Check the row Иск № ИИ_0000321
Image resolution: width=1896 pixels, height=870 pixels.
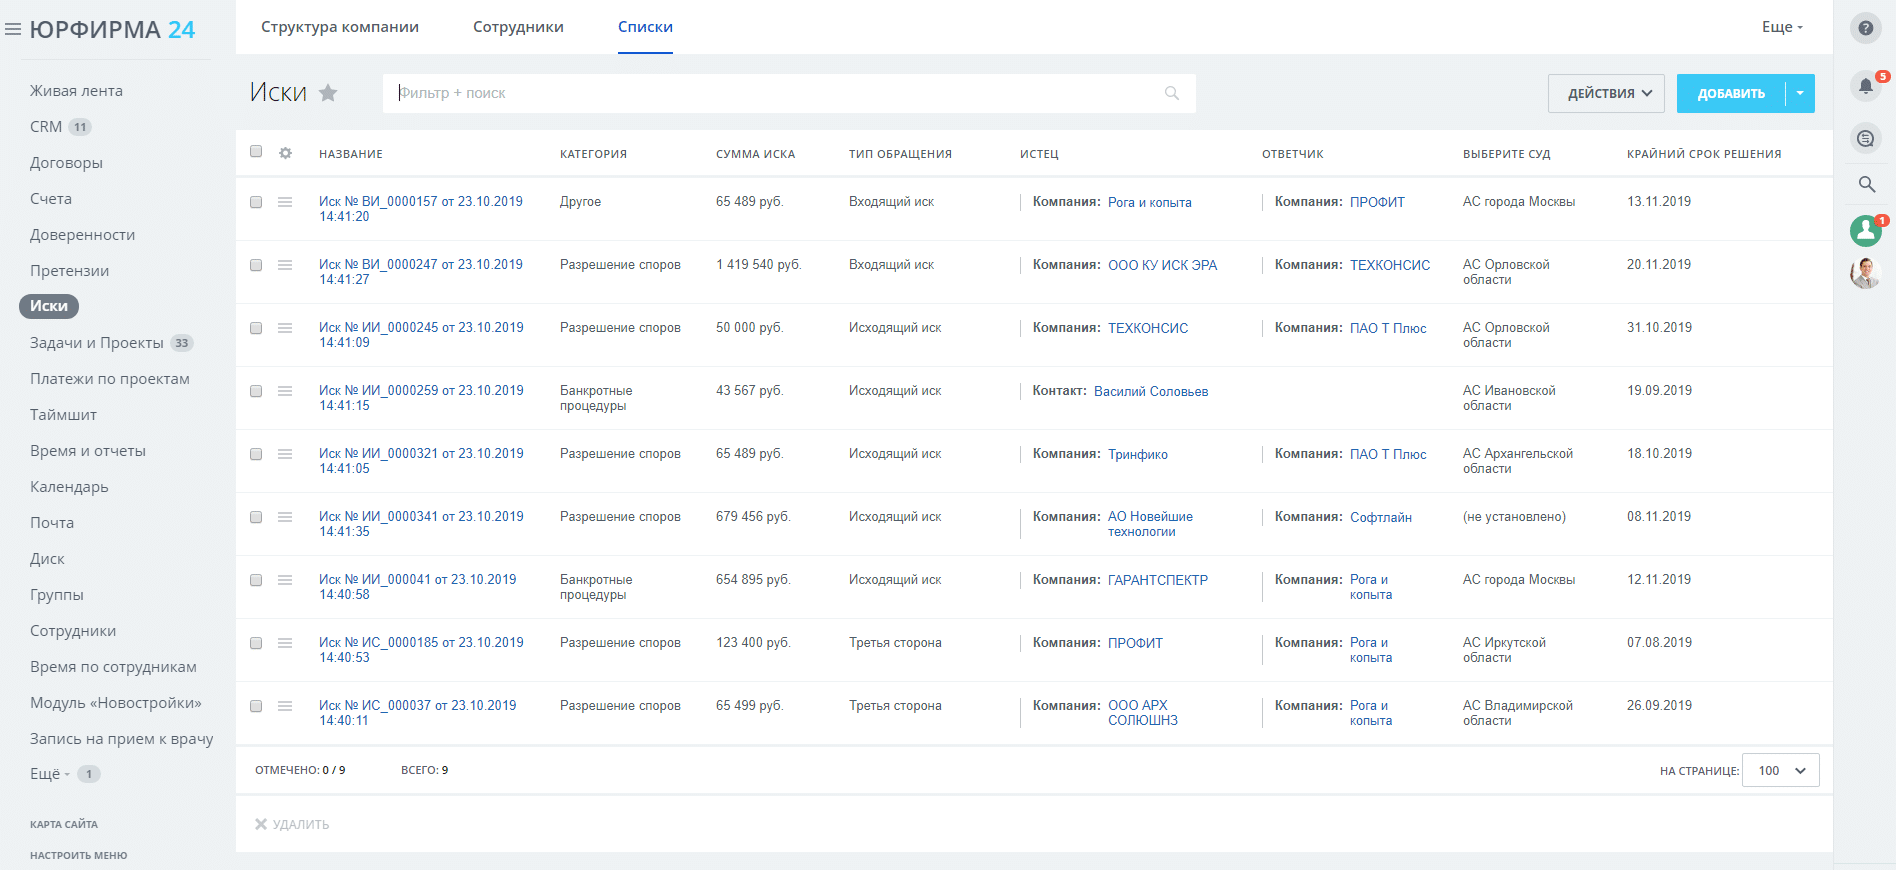pos(256,454)
